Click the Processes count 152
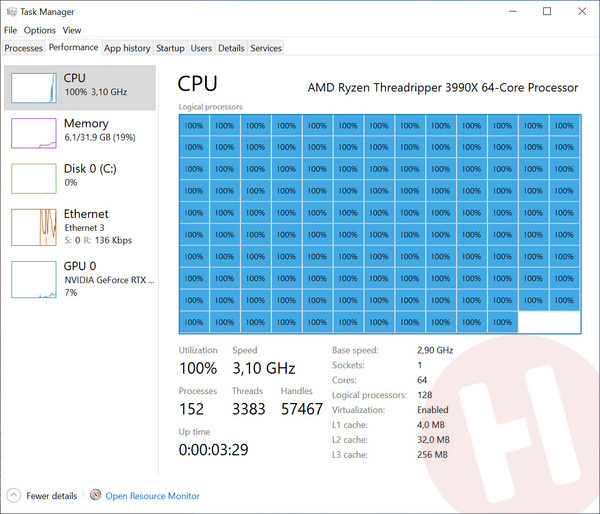 click(192, 409)
